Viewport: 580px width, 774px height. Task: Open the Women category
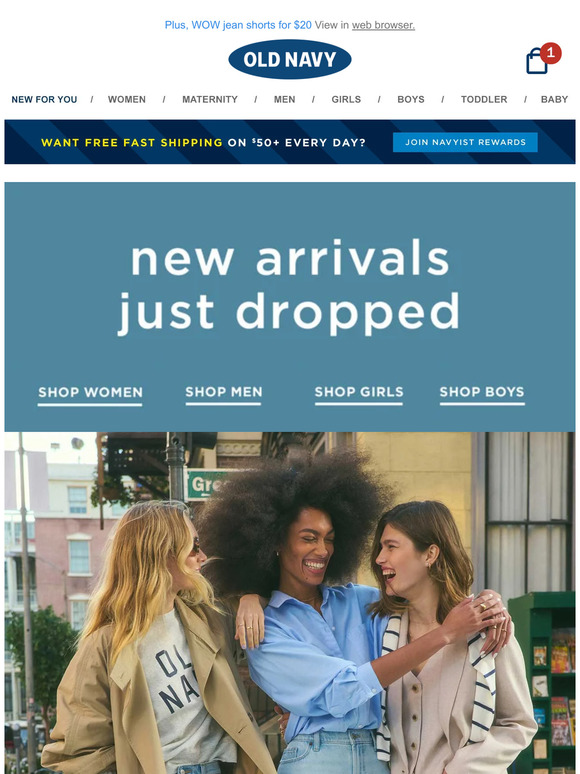127,99
